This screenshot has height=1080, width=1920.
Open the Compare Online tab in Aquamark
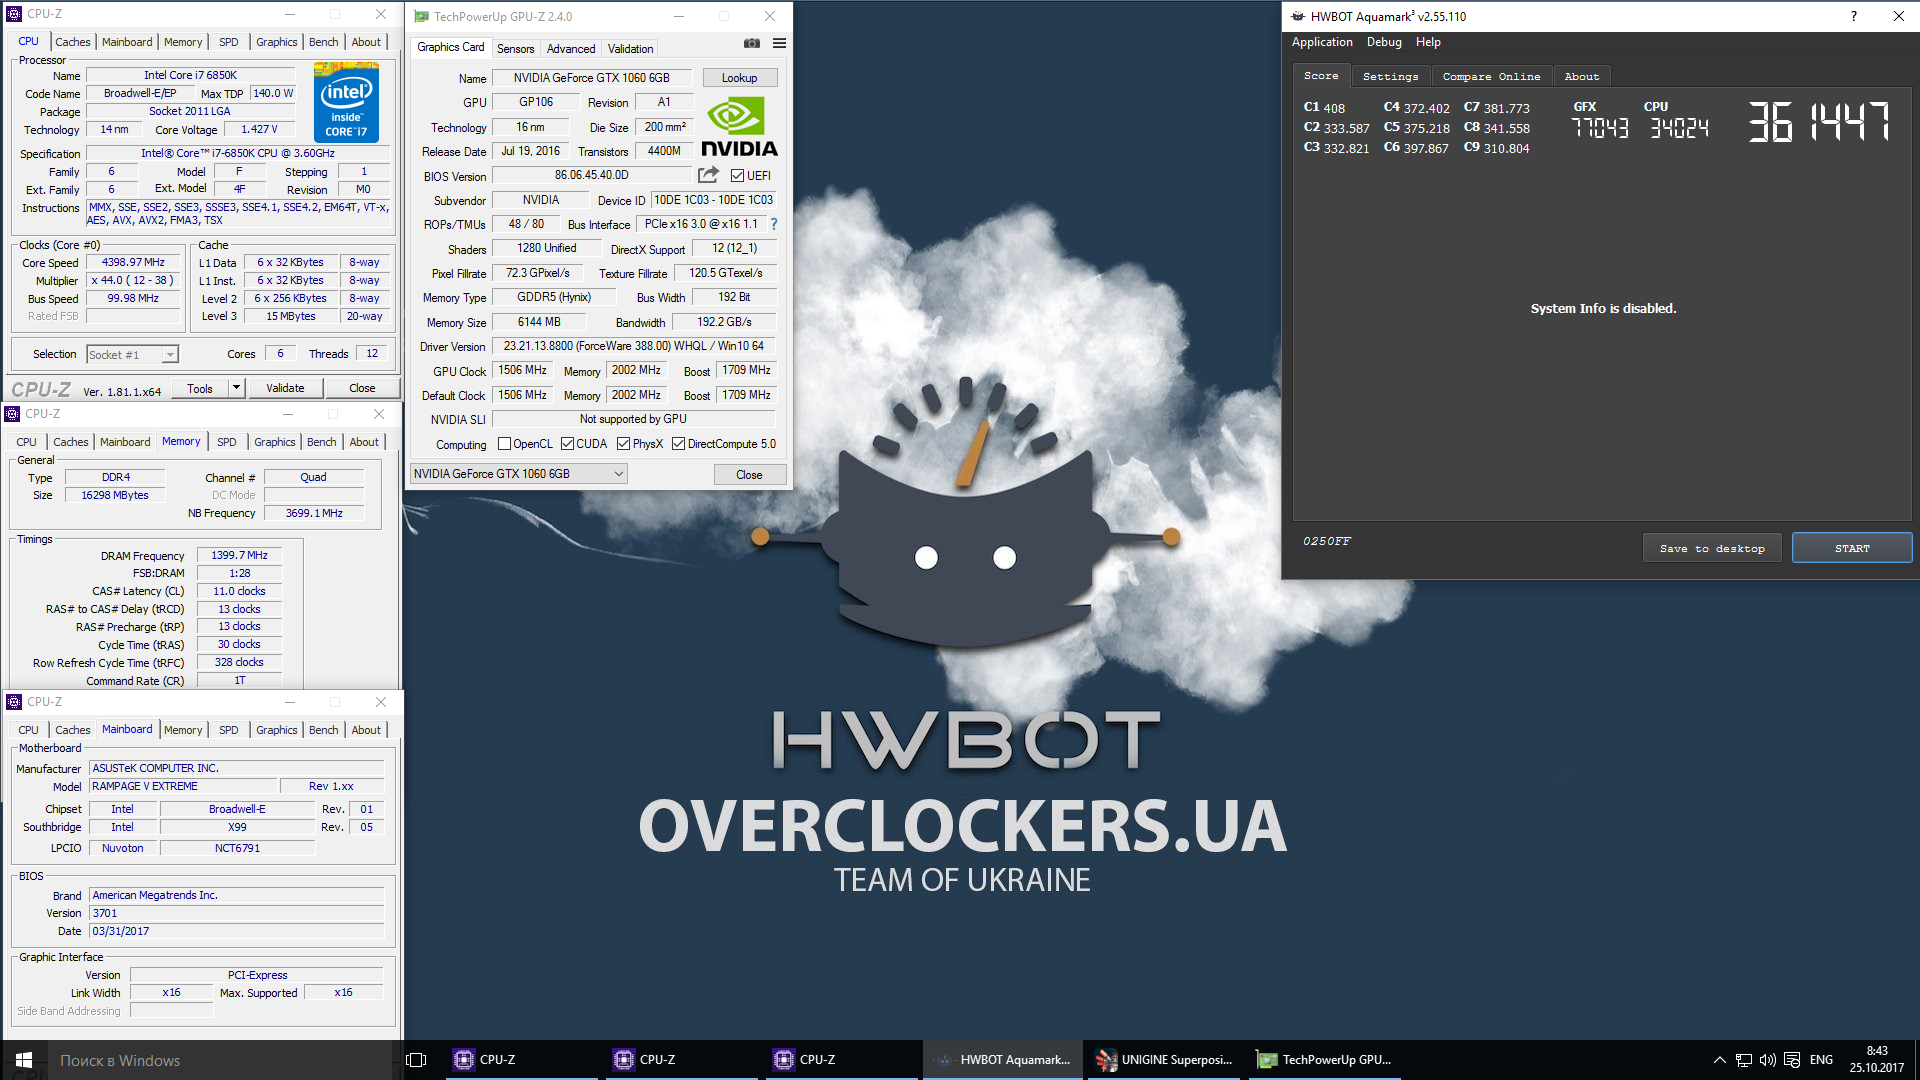coord(1491,76)
